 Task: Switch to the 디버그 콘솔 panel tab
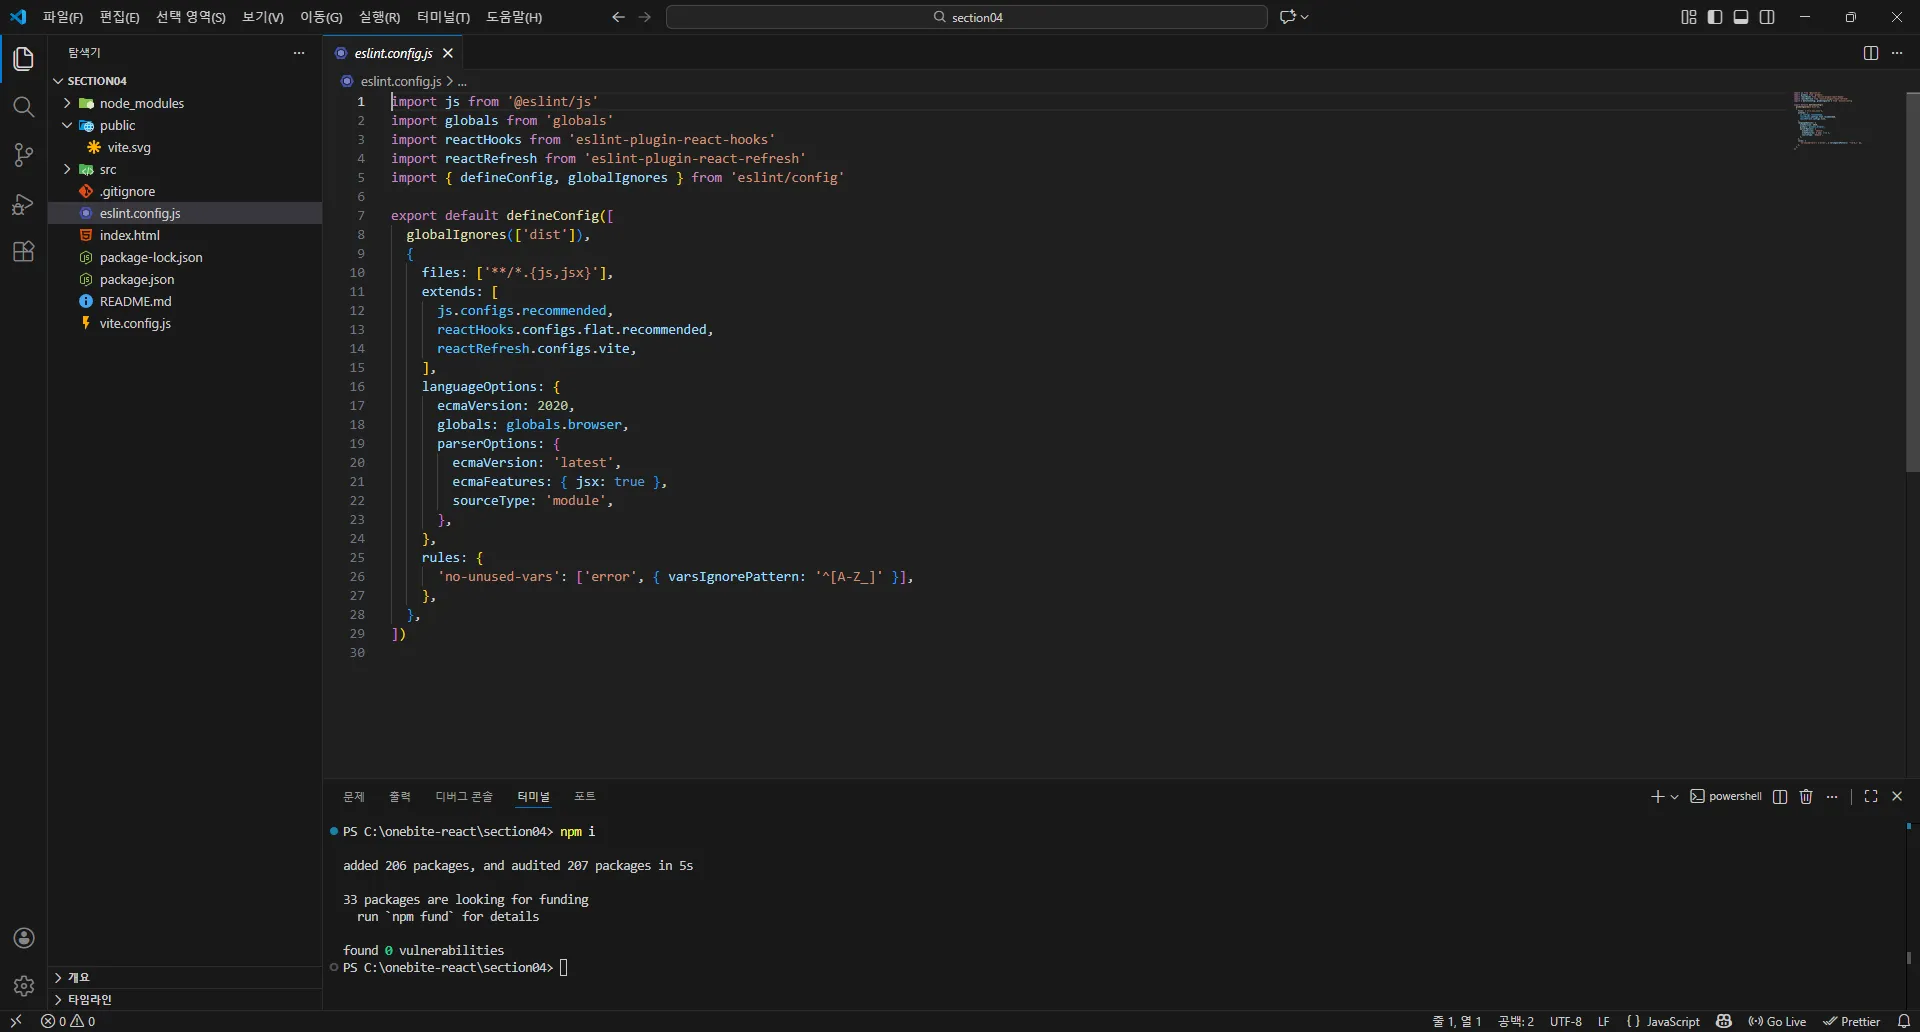(463, 797)
